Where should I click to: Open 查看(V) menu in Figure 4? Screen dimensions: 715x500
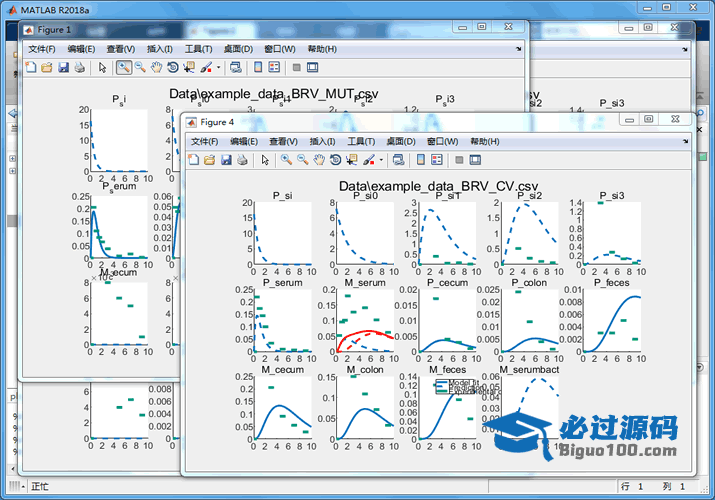tap(284, 142)
